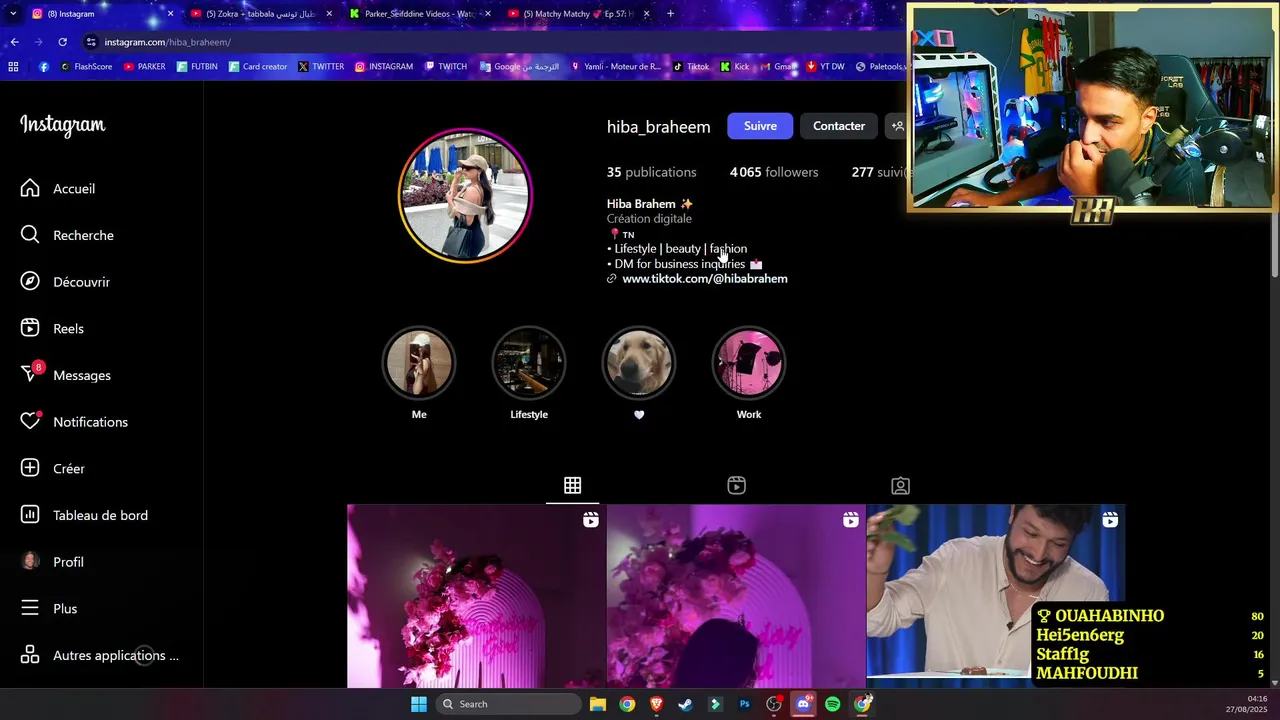
Task: Switch to Matchy Matchy Ep 57 tab
Action: point(577,14)
